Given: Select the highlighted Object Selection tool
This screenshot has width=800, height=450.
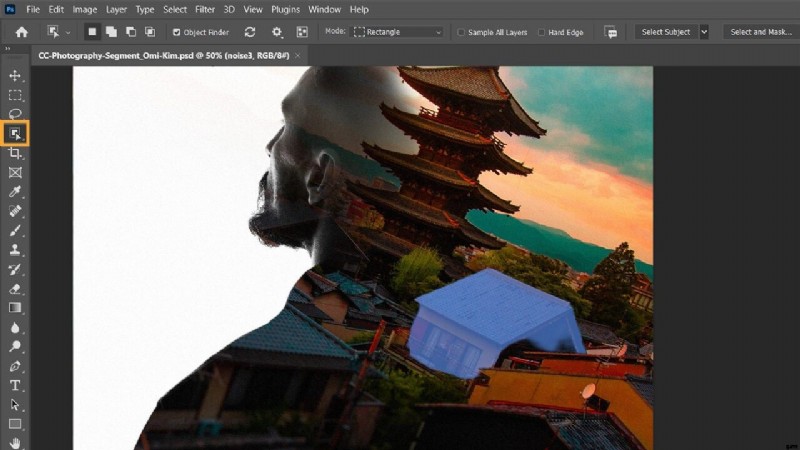Looking at the screenshot, I should point(15,133).
